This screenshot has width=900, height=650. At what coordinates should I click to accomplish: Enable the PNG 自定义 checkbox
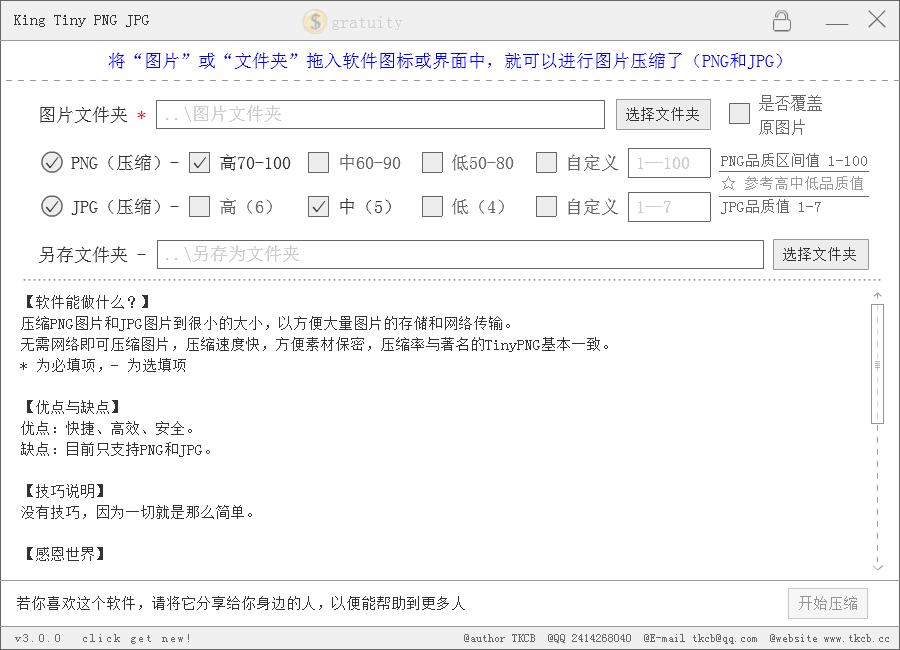[546, 162]
